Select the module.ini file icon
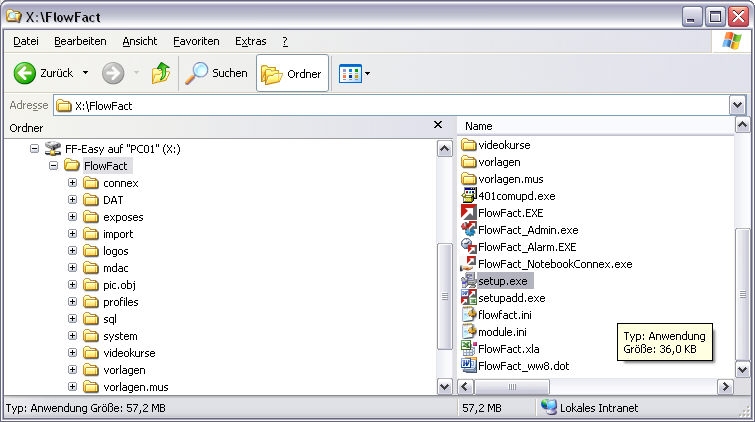 coord(469,331)
